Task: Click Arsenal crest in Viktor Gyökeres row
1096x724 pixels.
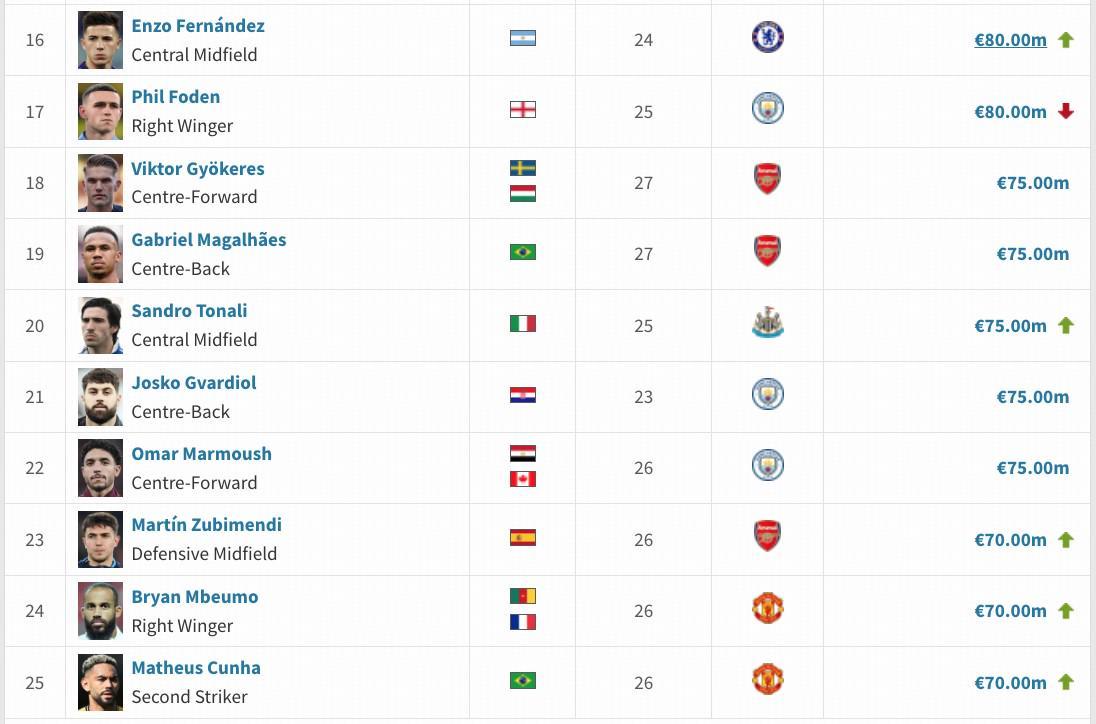Action: (767, 180)
